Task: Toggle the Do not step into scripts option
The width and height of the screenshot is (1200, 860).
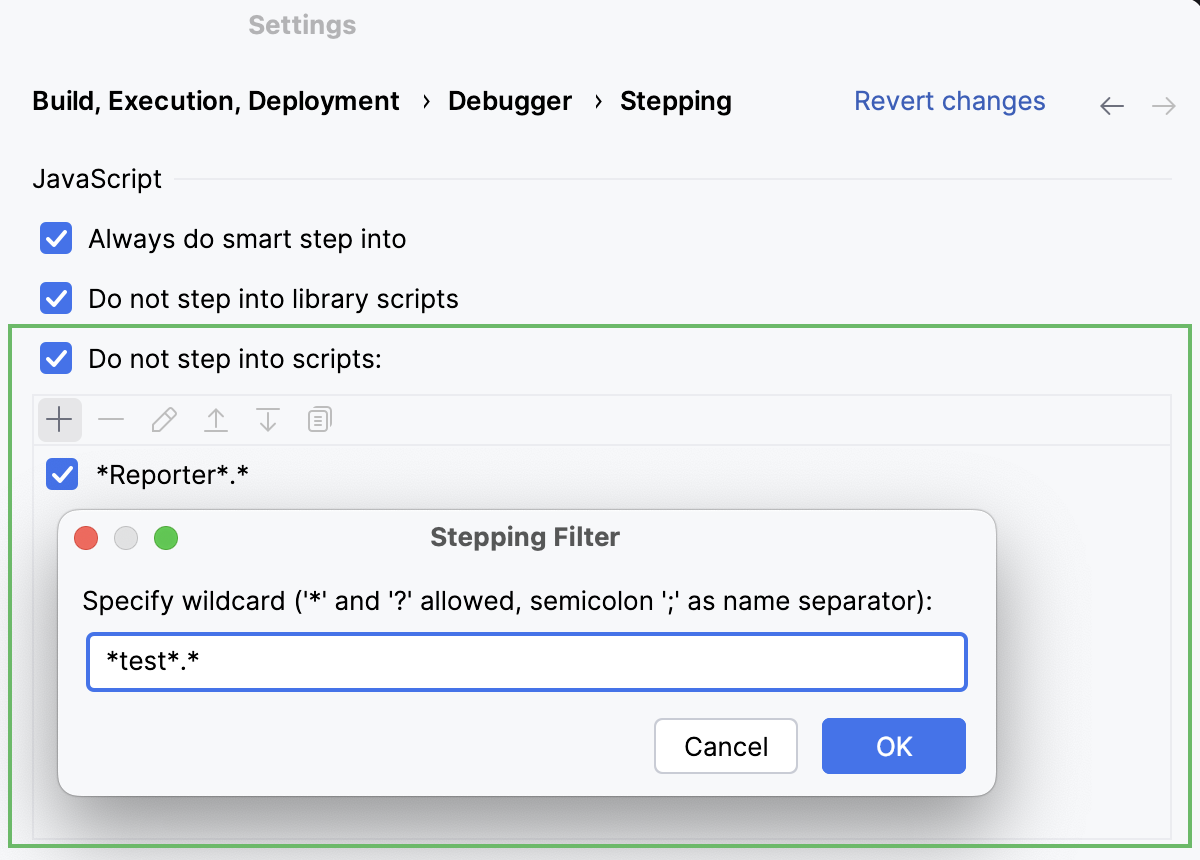Action: click(56, 358)
